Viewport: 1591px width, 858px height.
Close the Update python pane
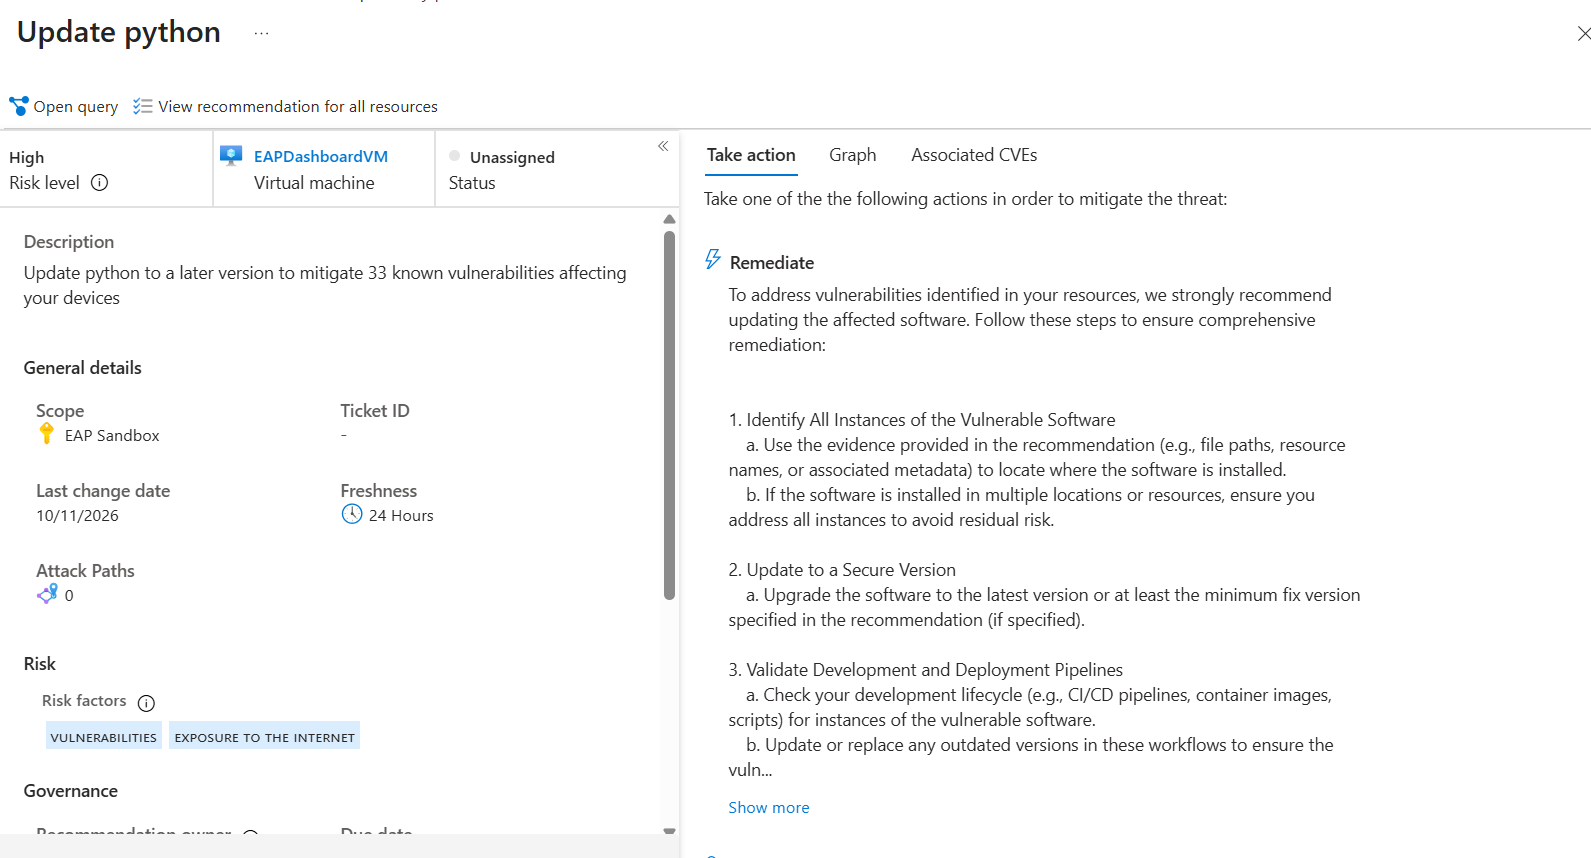click(1583, 34)
